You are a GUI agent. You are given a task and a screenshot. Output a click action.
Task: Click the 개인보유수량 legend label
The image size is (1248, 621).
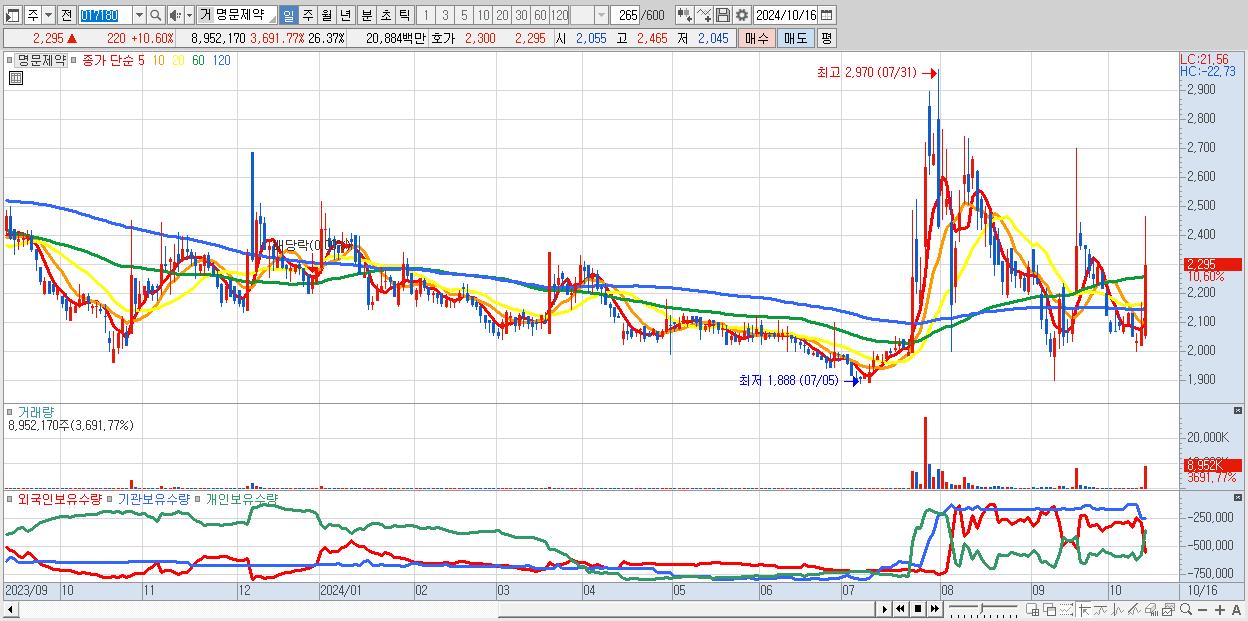pos(242,498)
